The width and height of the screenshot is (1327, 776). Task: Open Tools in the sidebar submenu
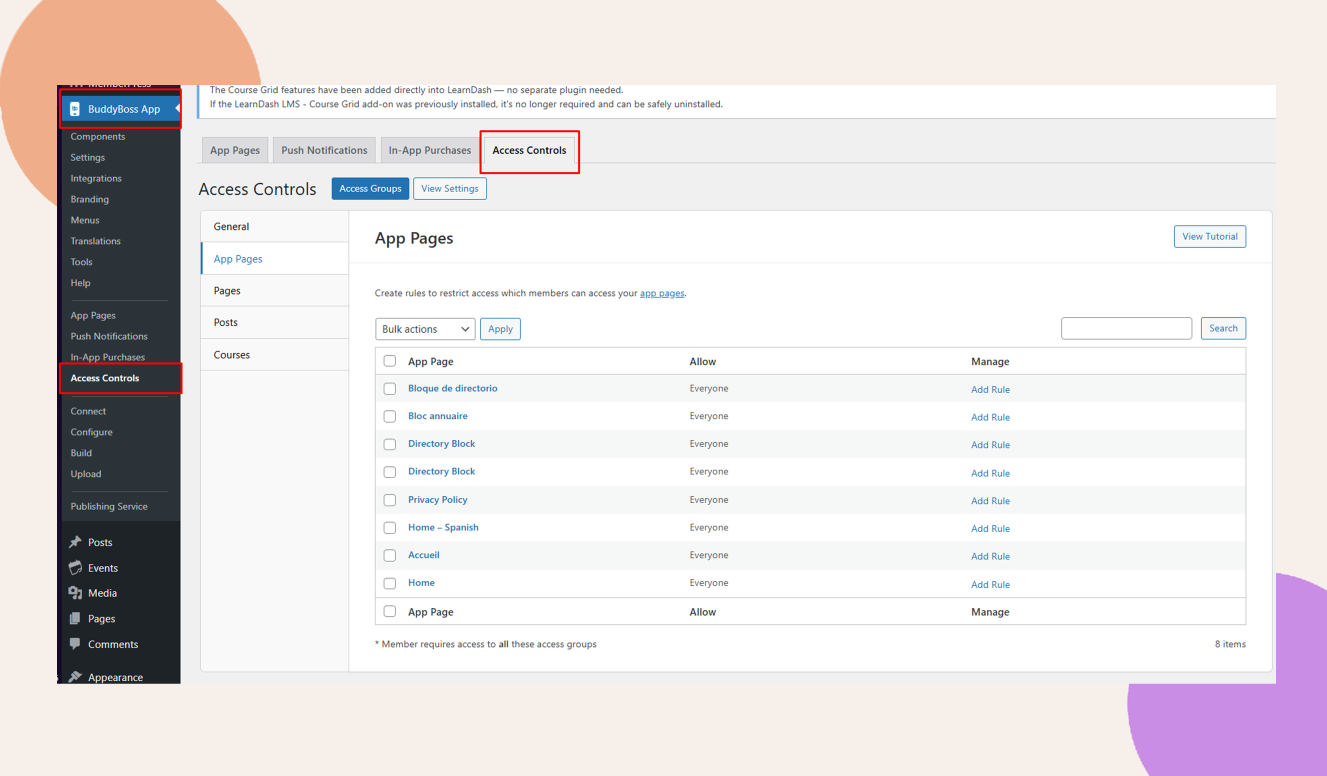pyautogui.click(x=82, y=262)
